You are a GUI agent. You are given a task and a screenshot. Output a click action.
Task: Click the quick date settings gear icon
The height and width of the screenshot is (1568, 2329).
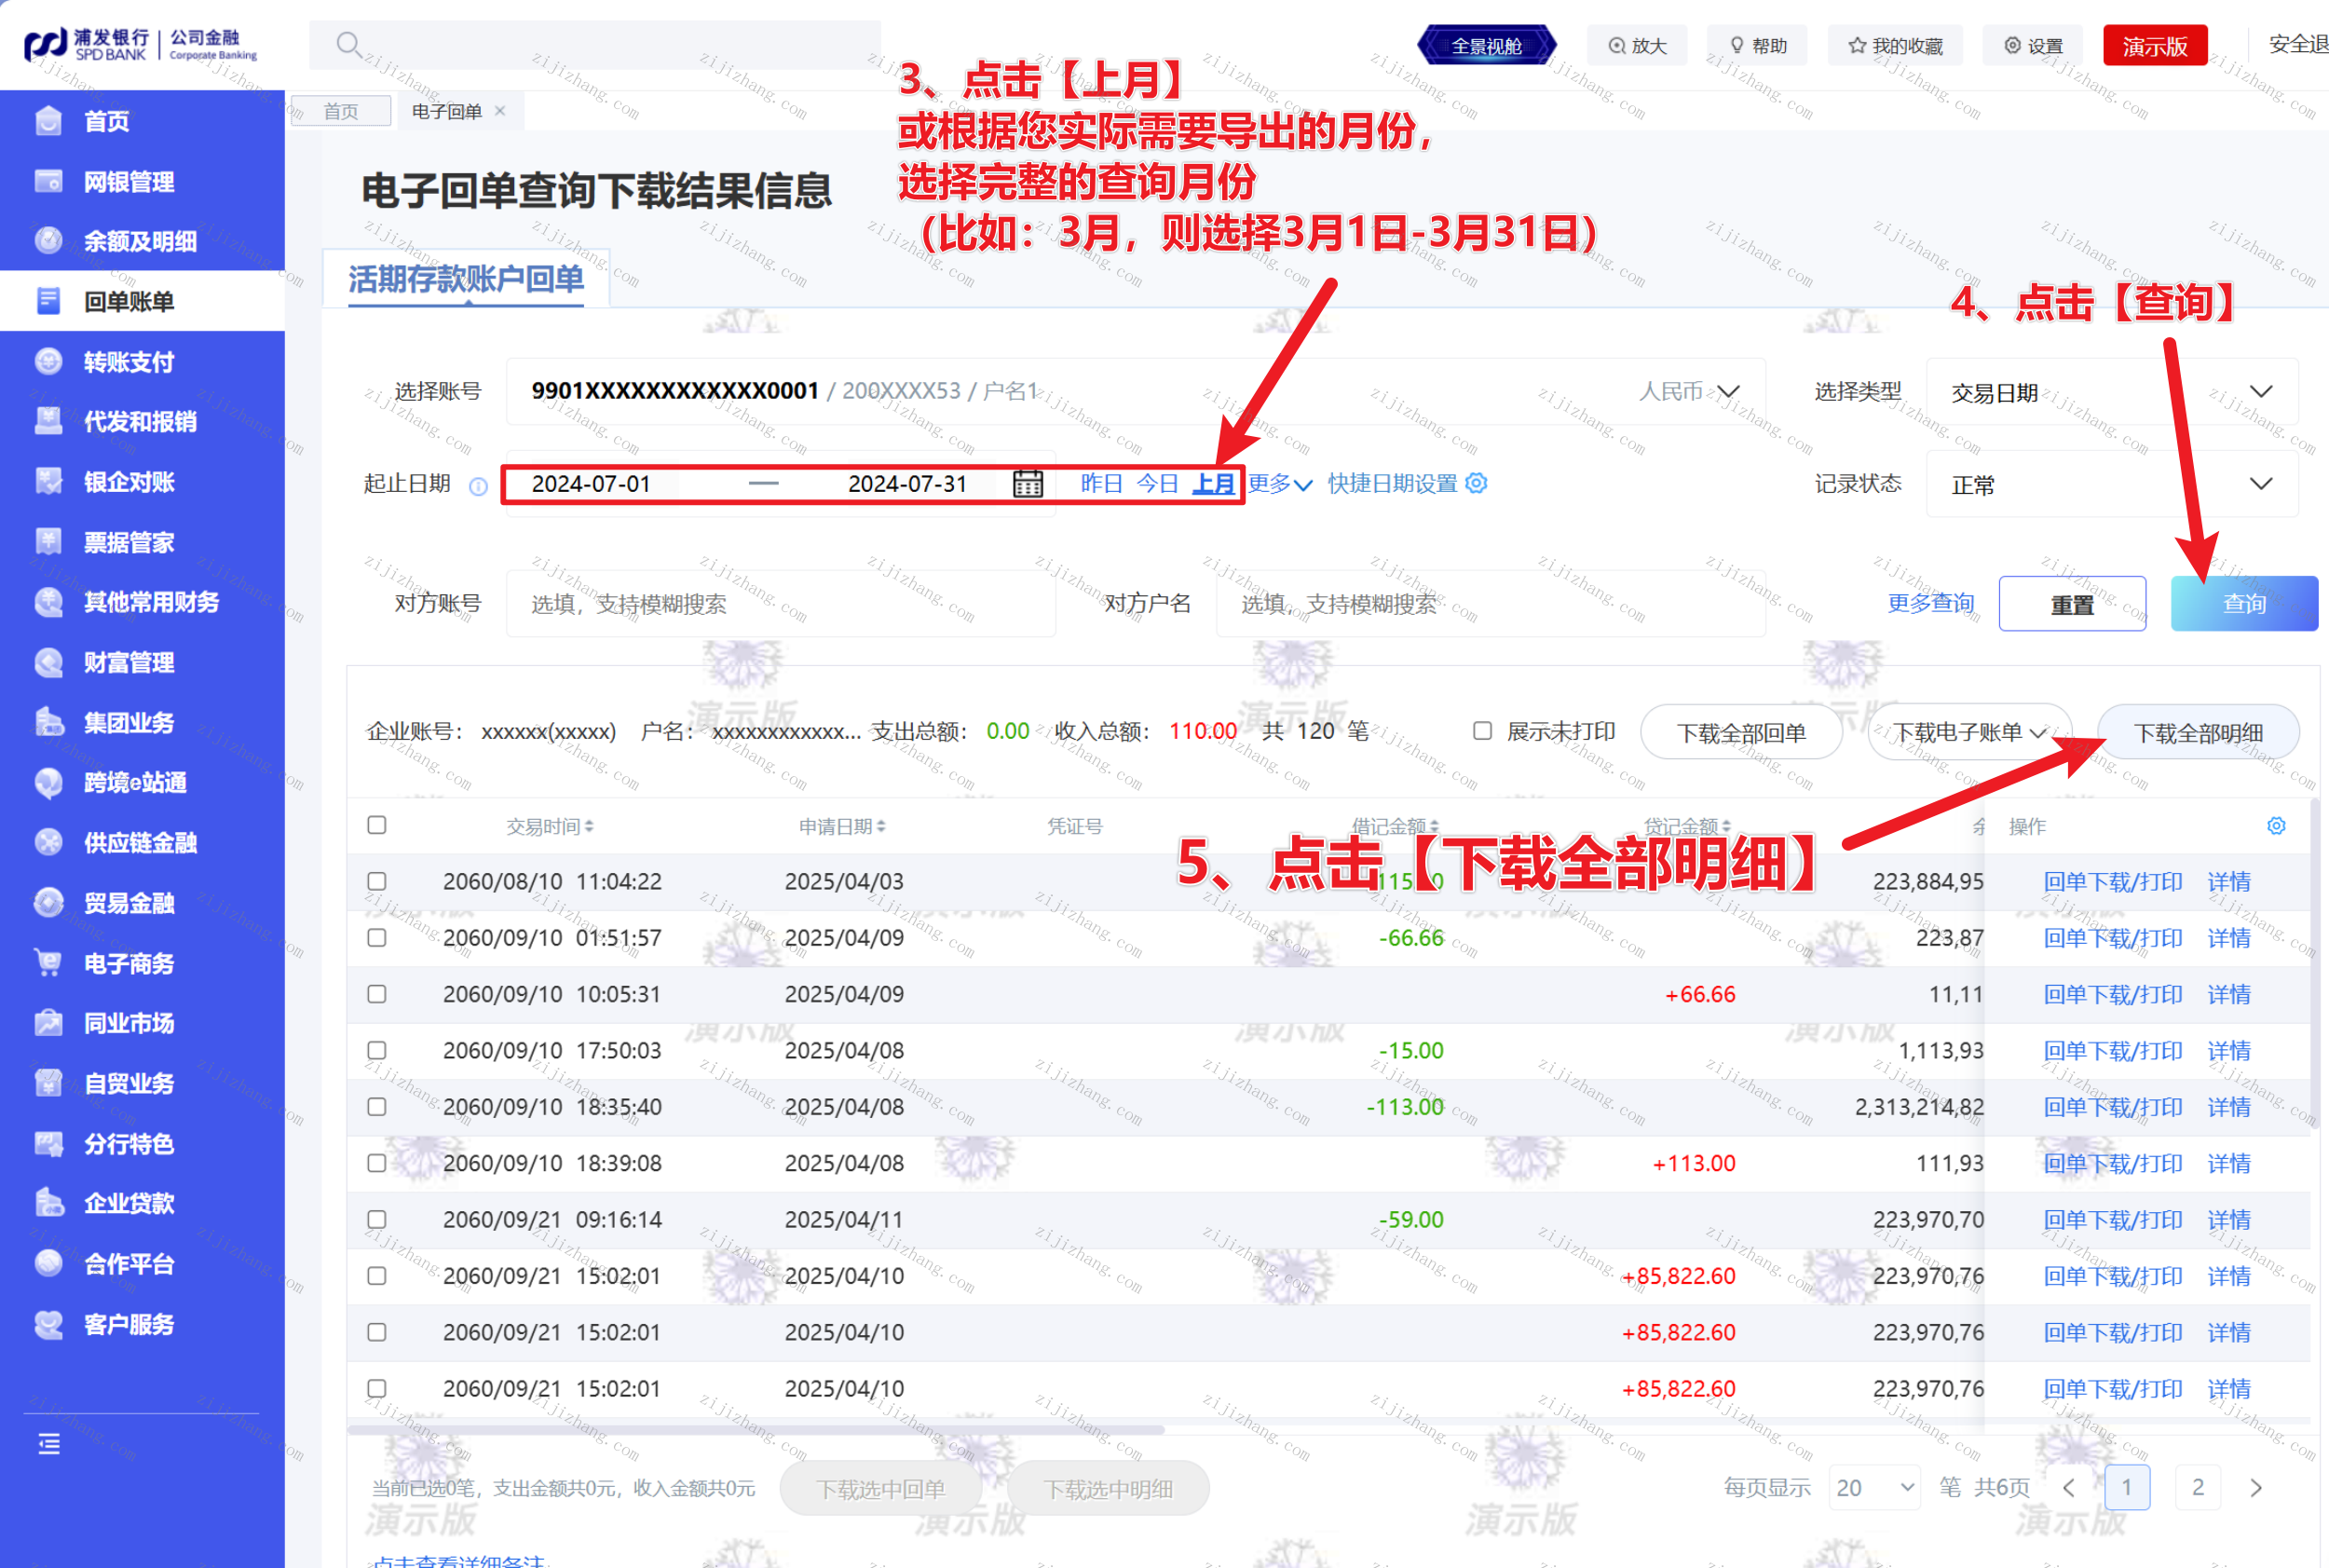[1476, 483]
